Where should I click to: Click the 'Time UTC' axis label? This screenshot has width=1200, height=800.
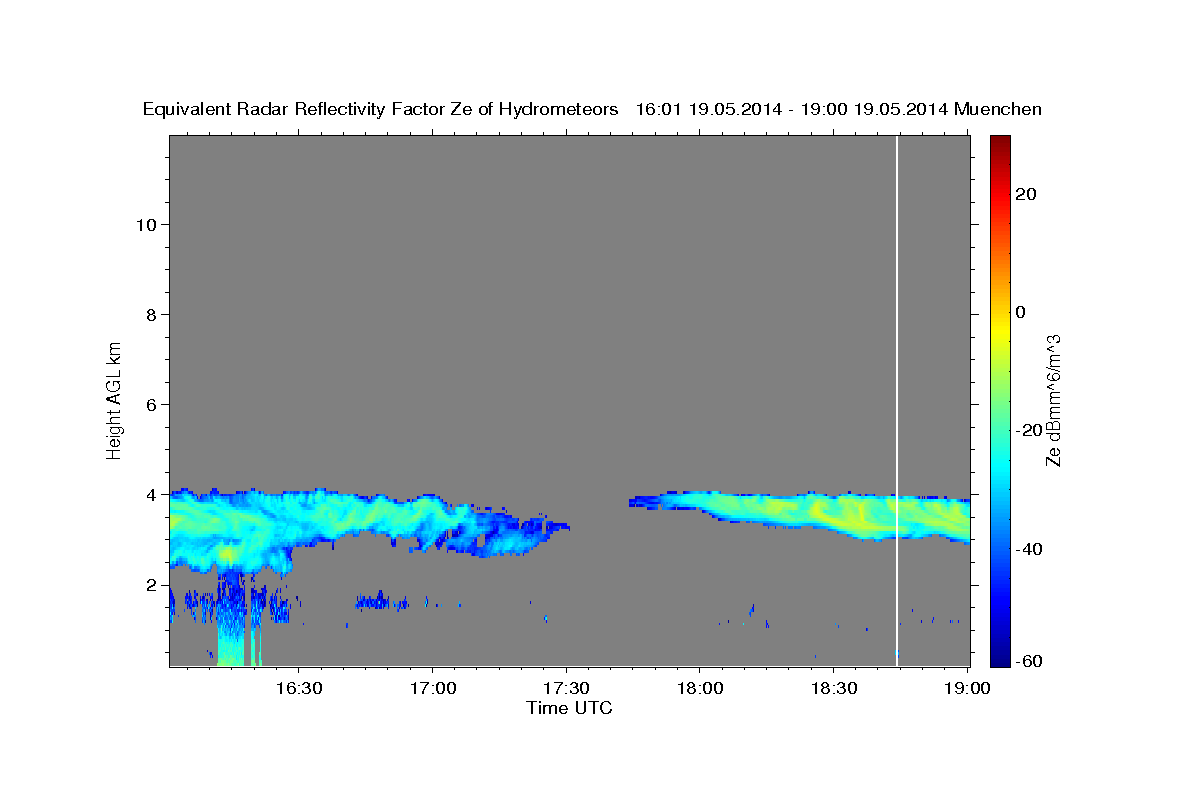tap(569, 708)
